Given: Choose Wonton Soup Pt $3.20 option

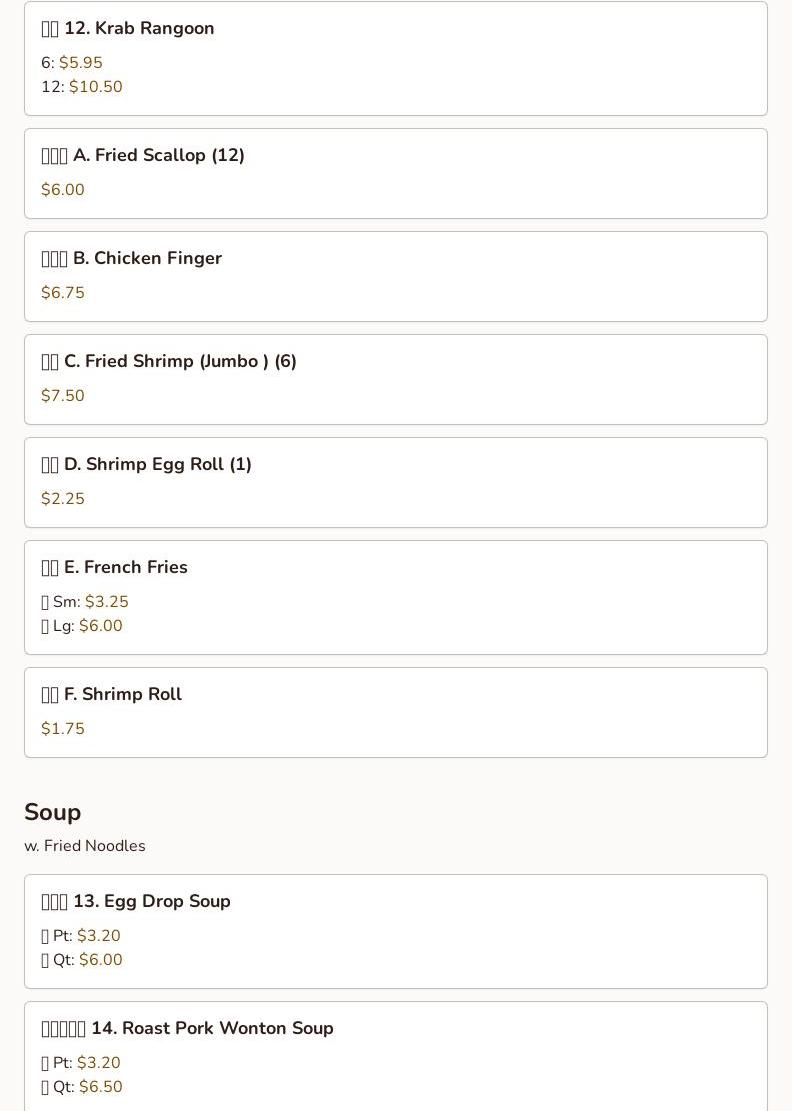Looking at the screenshot, I should tap(81, 1062).
